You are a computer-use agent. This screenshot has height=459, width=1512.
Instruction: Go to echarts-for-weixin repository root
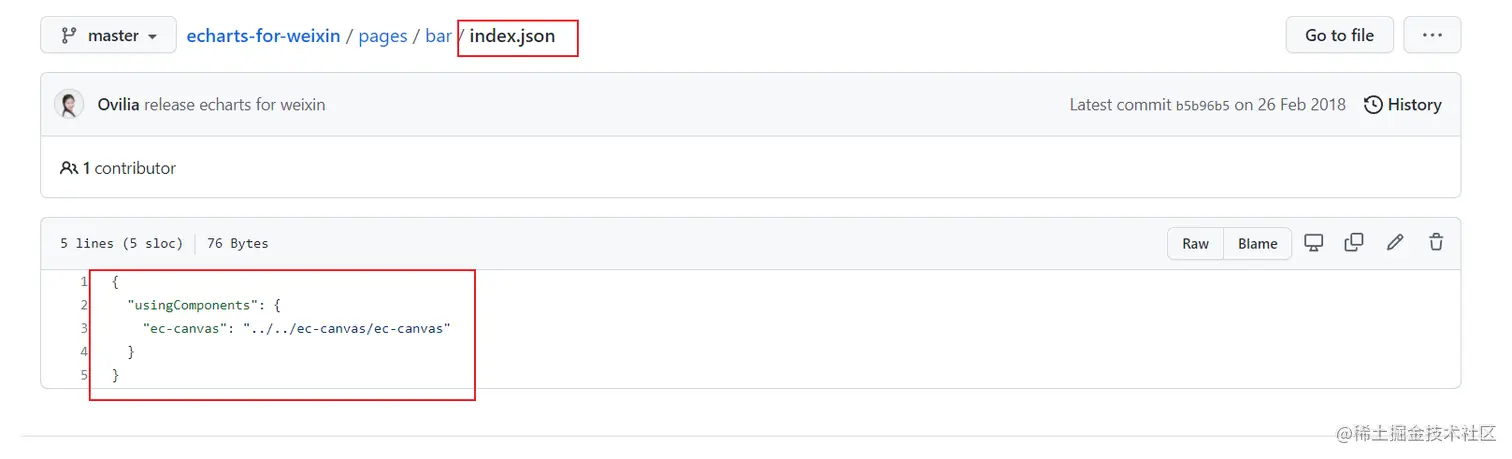click(x=265, y=36)
